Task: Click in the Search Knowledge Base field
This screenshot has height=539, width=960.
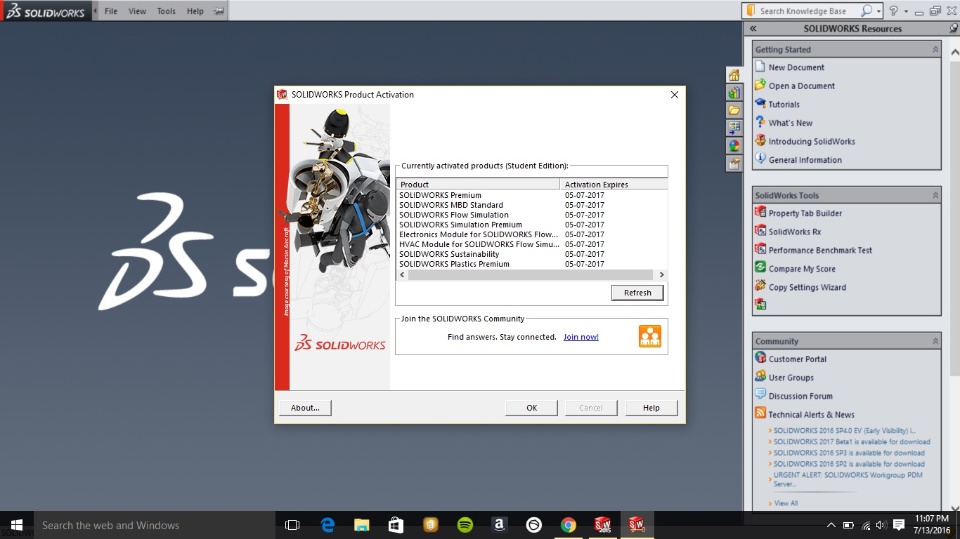Action: pos(807,11)
